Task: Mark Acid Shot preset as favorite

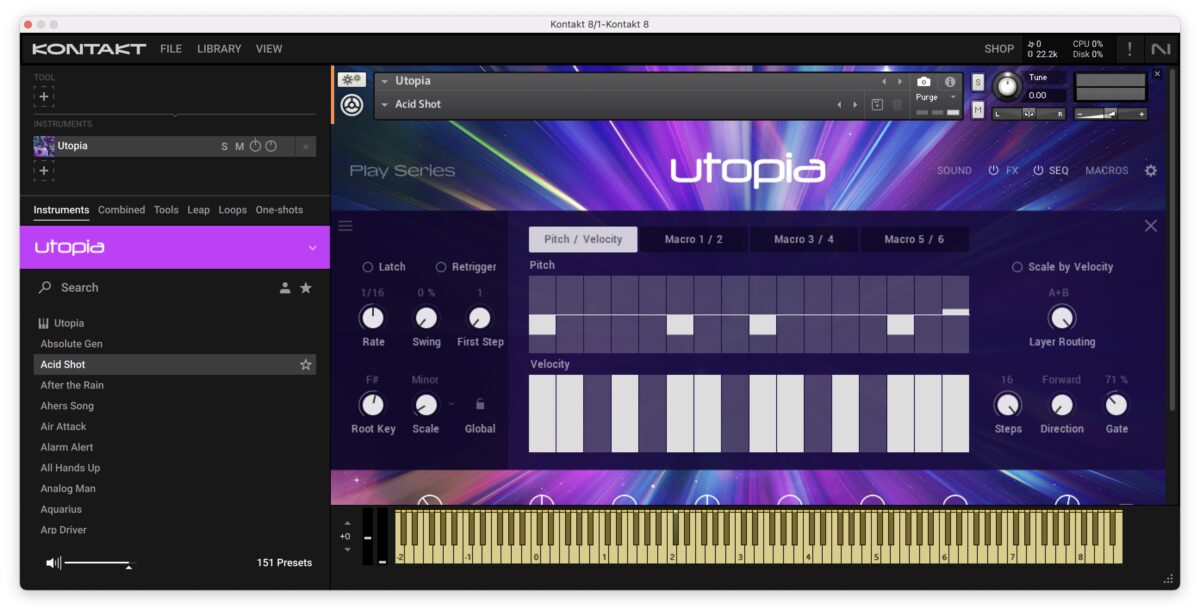Action: tap(306, 365)
